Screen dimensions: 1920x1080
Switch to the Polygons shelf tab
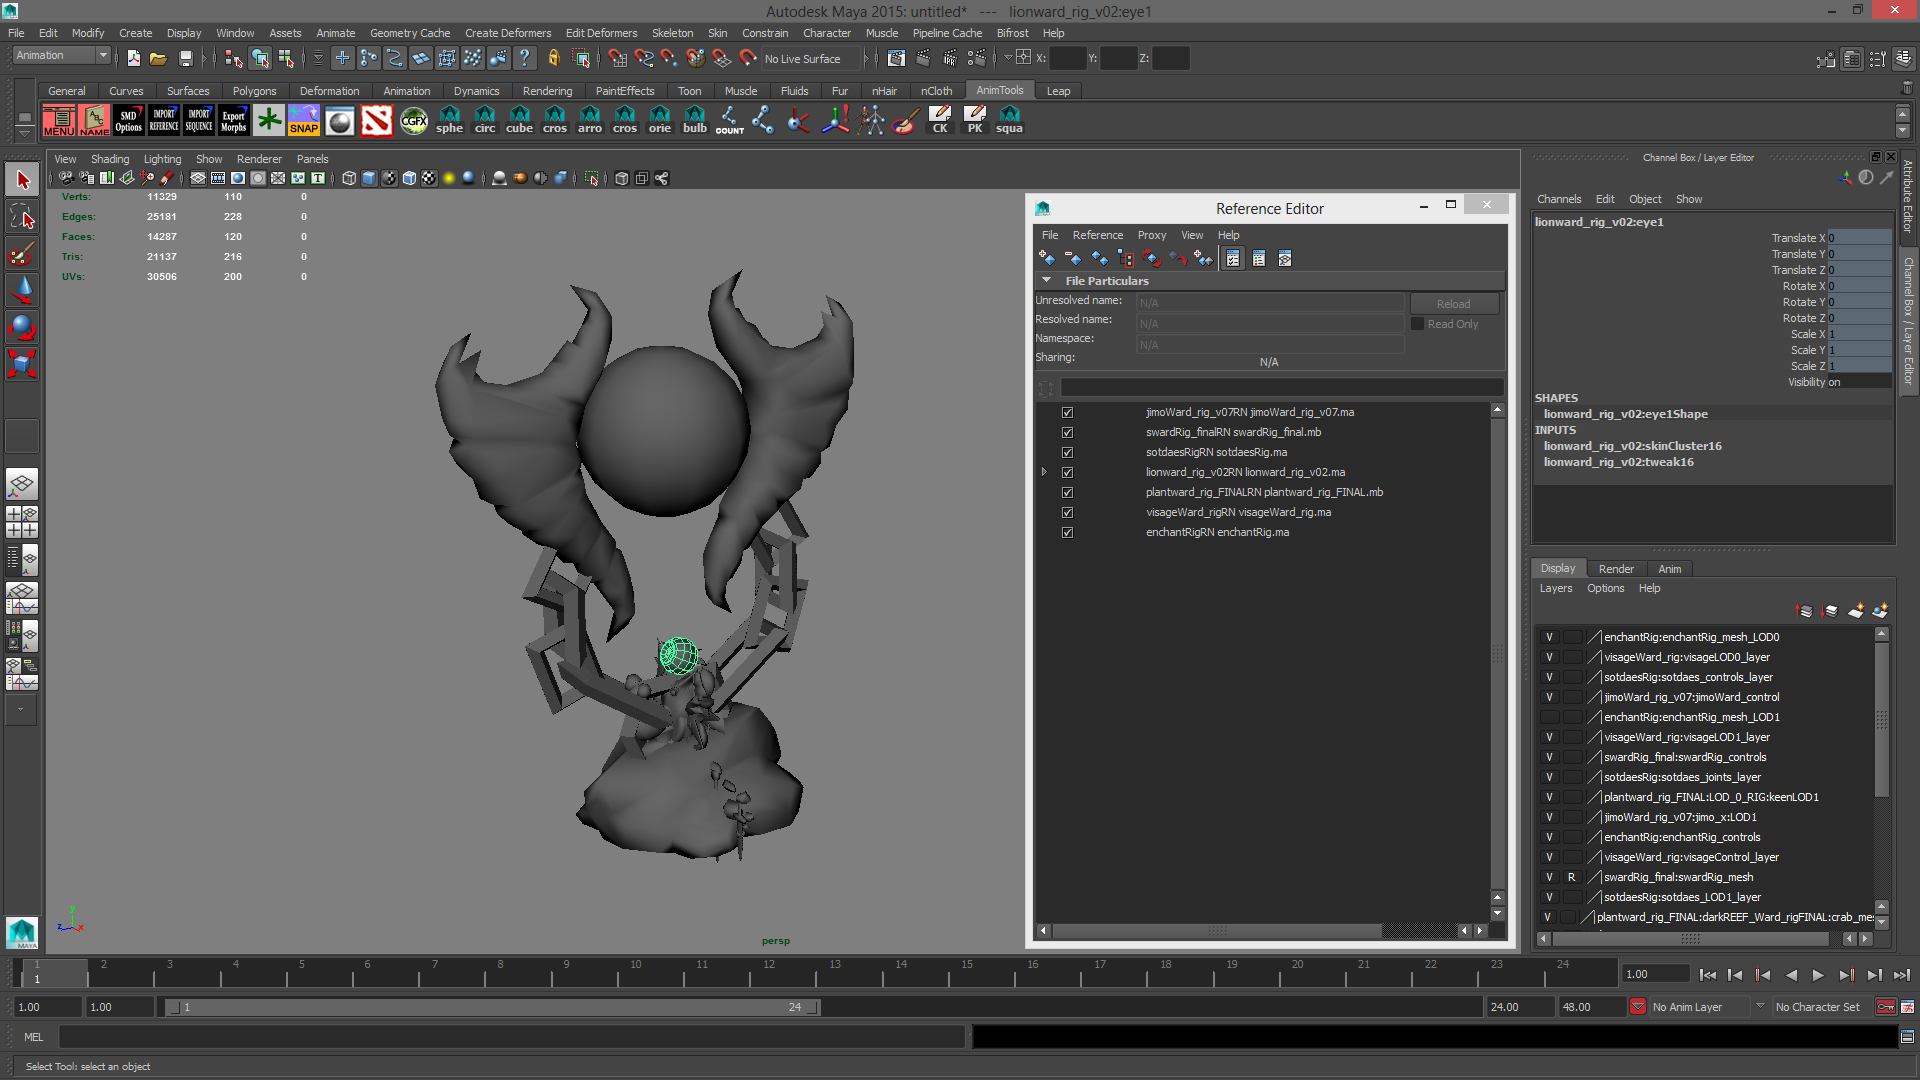(x=254, y=91)
